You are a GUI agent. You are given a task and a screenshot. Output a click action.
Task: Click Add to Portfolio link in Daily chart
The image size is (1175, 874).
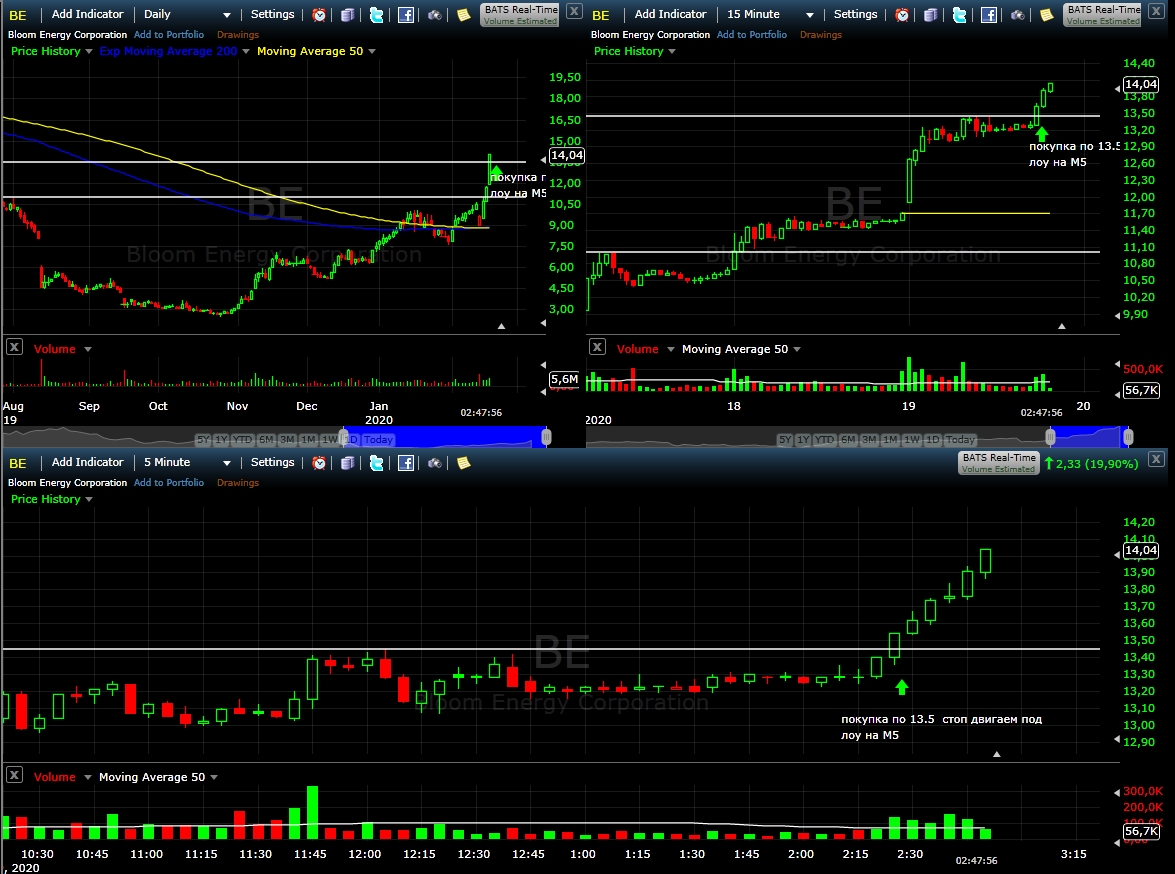click(x=169, y=34)
